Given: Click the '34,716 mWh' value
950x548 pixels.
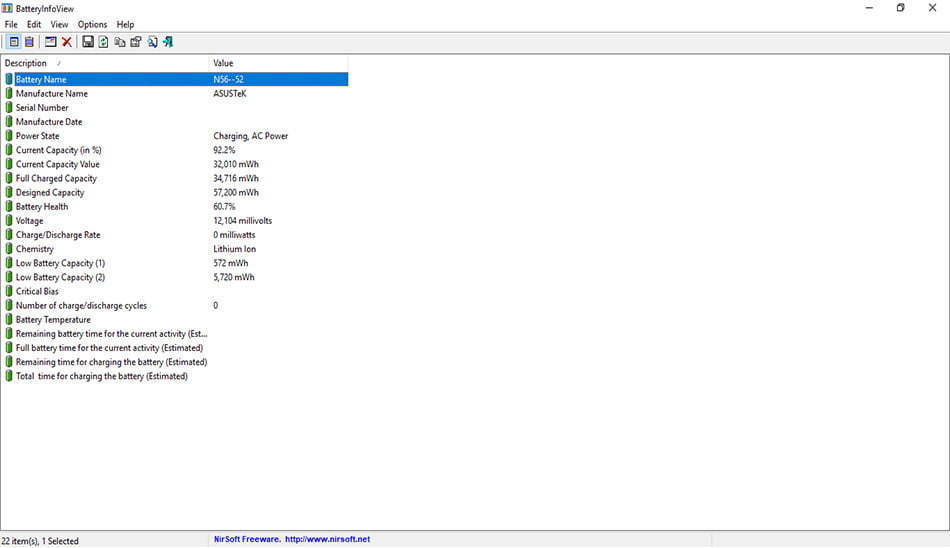Looking at the screenshot, I should coord(236,178).
